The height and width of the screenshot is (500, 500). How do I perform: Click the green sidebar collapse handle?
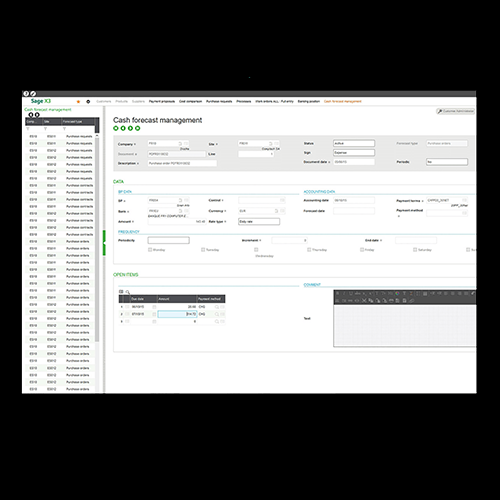(104, 243)
